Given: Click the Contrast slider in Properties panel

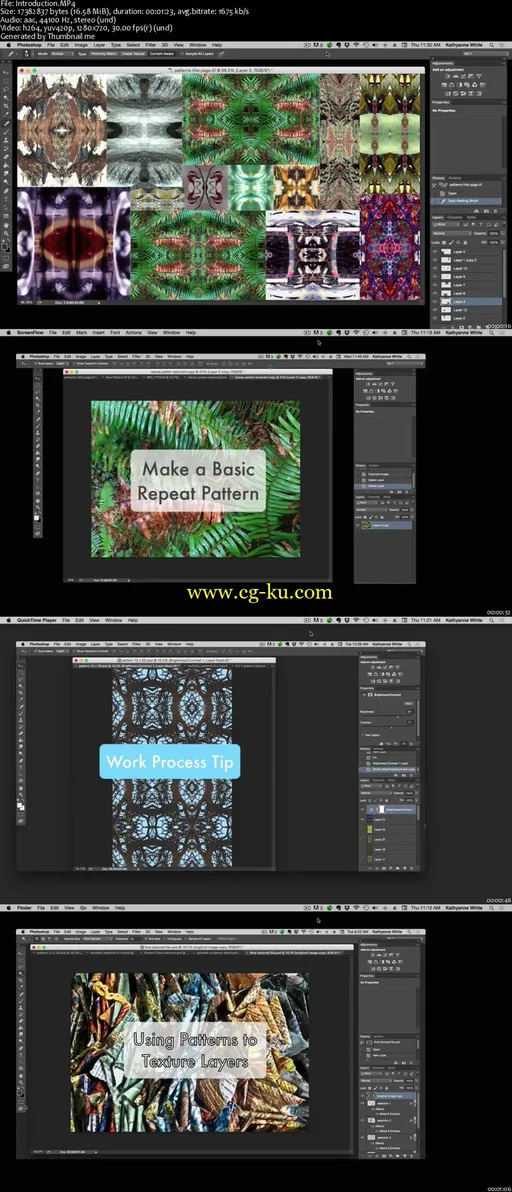Looking at the screenshot, I should 389,728.
